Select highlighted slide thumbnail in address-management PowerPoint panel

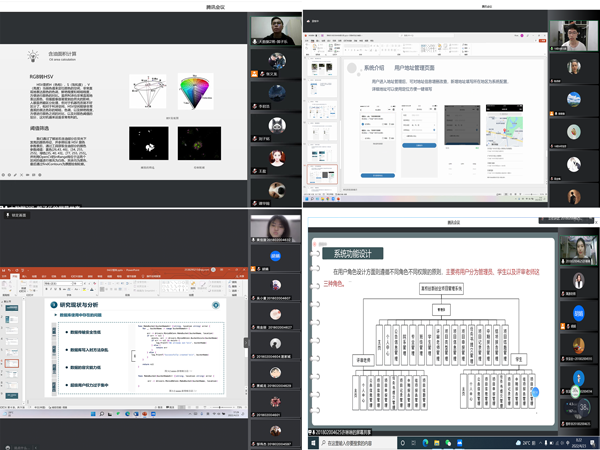coord(322,174)
